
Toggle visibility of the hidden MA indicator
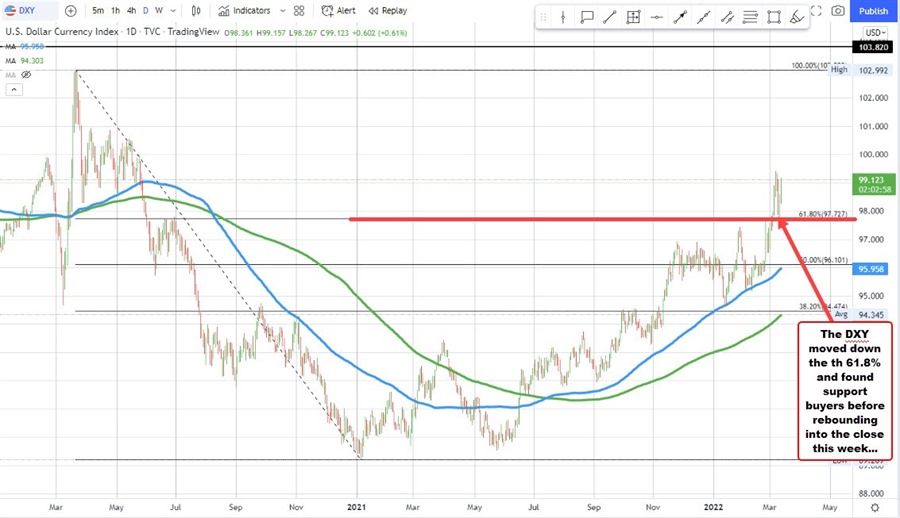point(26,75)
